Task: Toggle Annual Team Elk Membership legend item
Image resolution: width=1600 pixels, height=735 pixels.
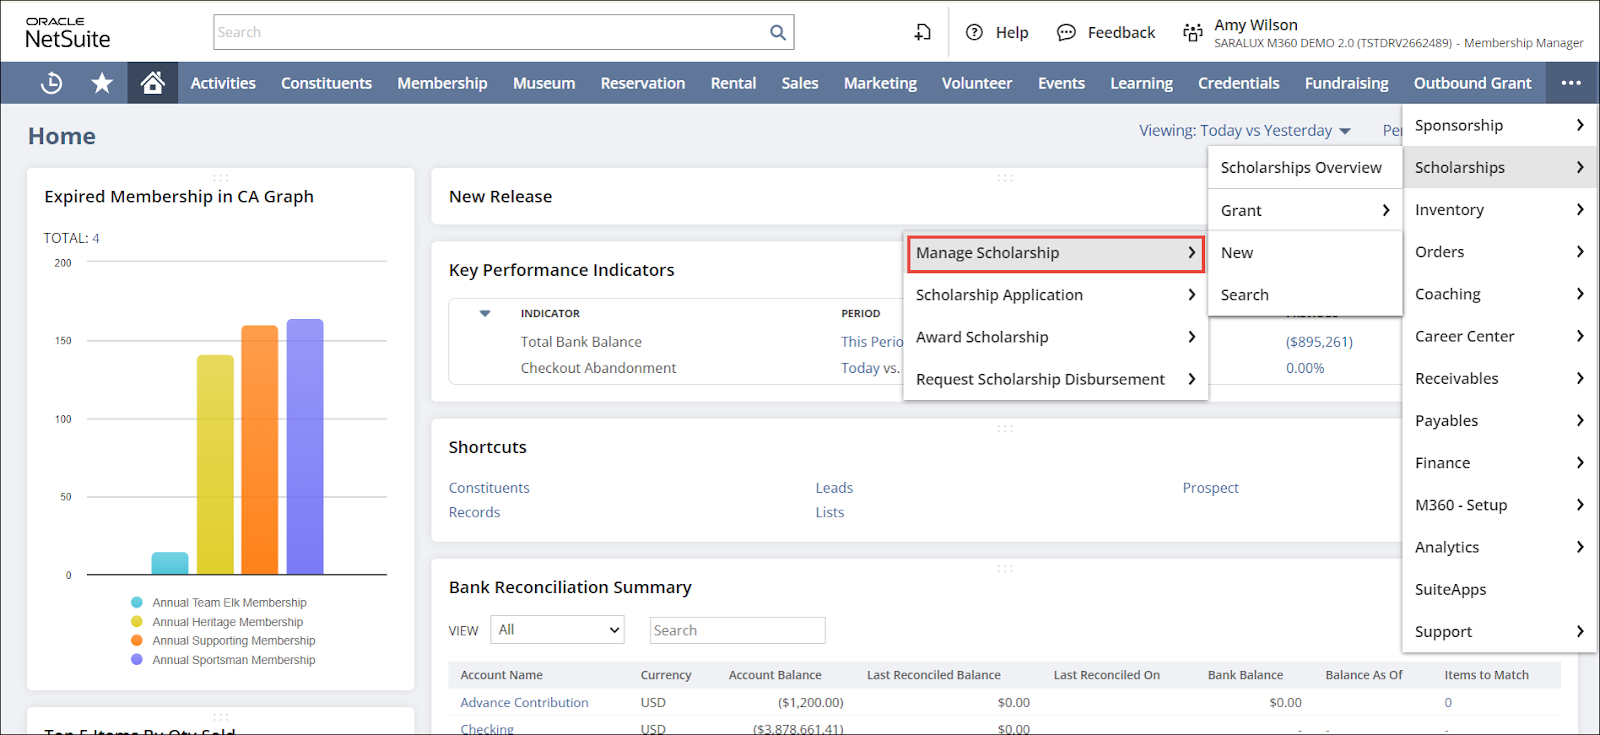Action: pos(229,603)
